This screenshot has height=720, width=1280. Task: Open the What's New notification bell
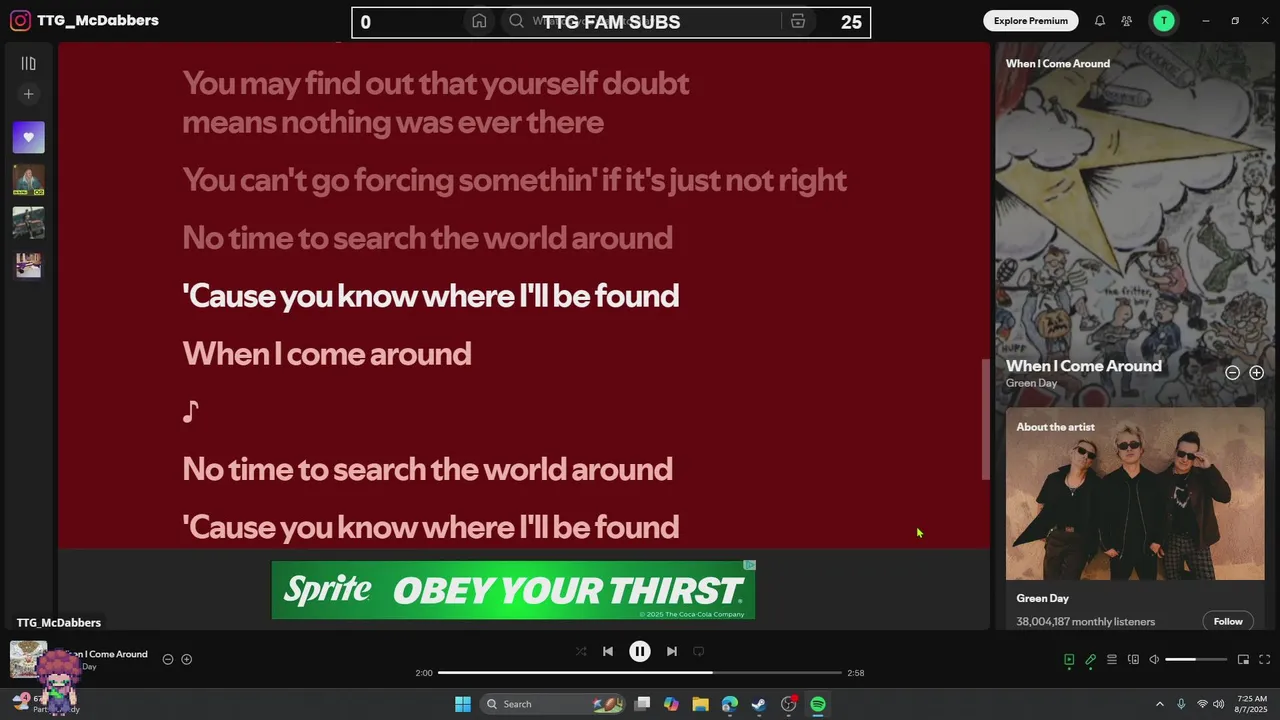coord(1099,20)
